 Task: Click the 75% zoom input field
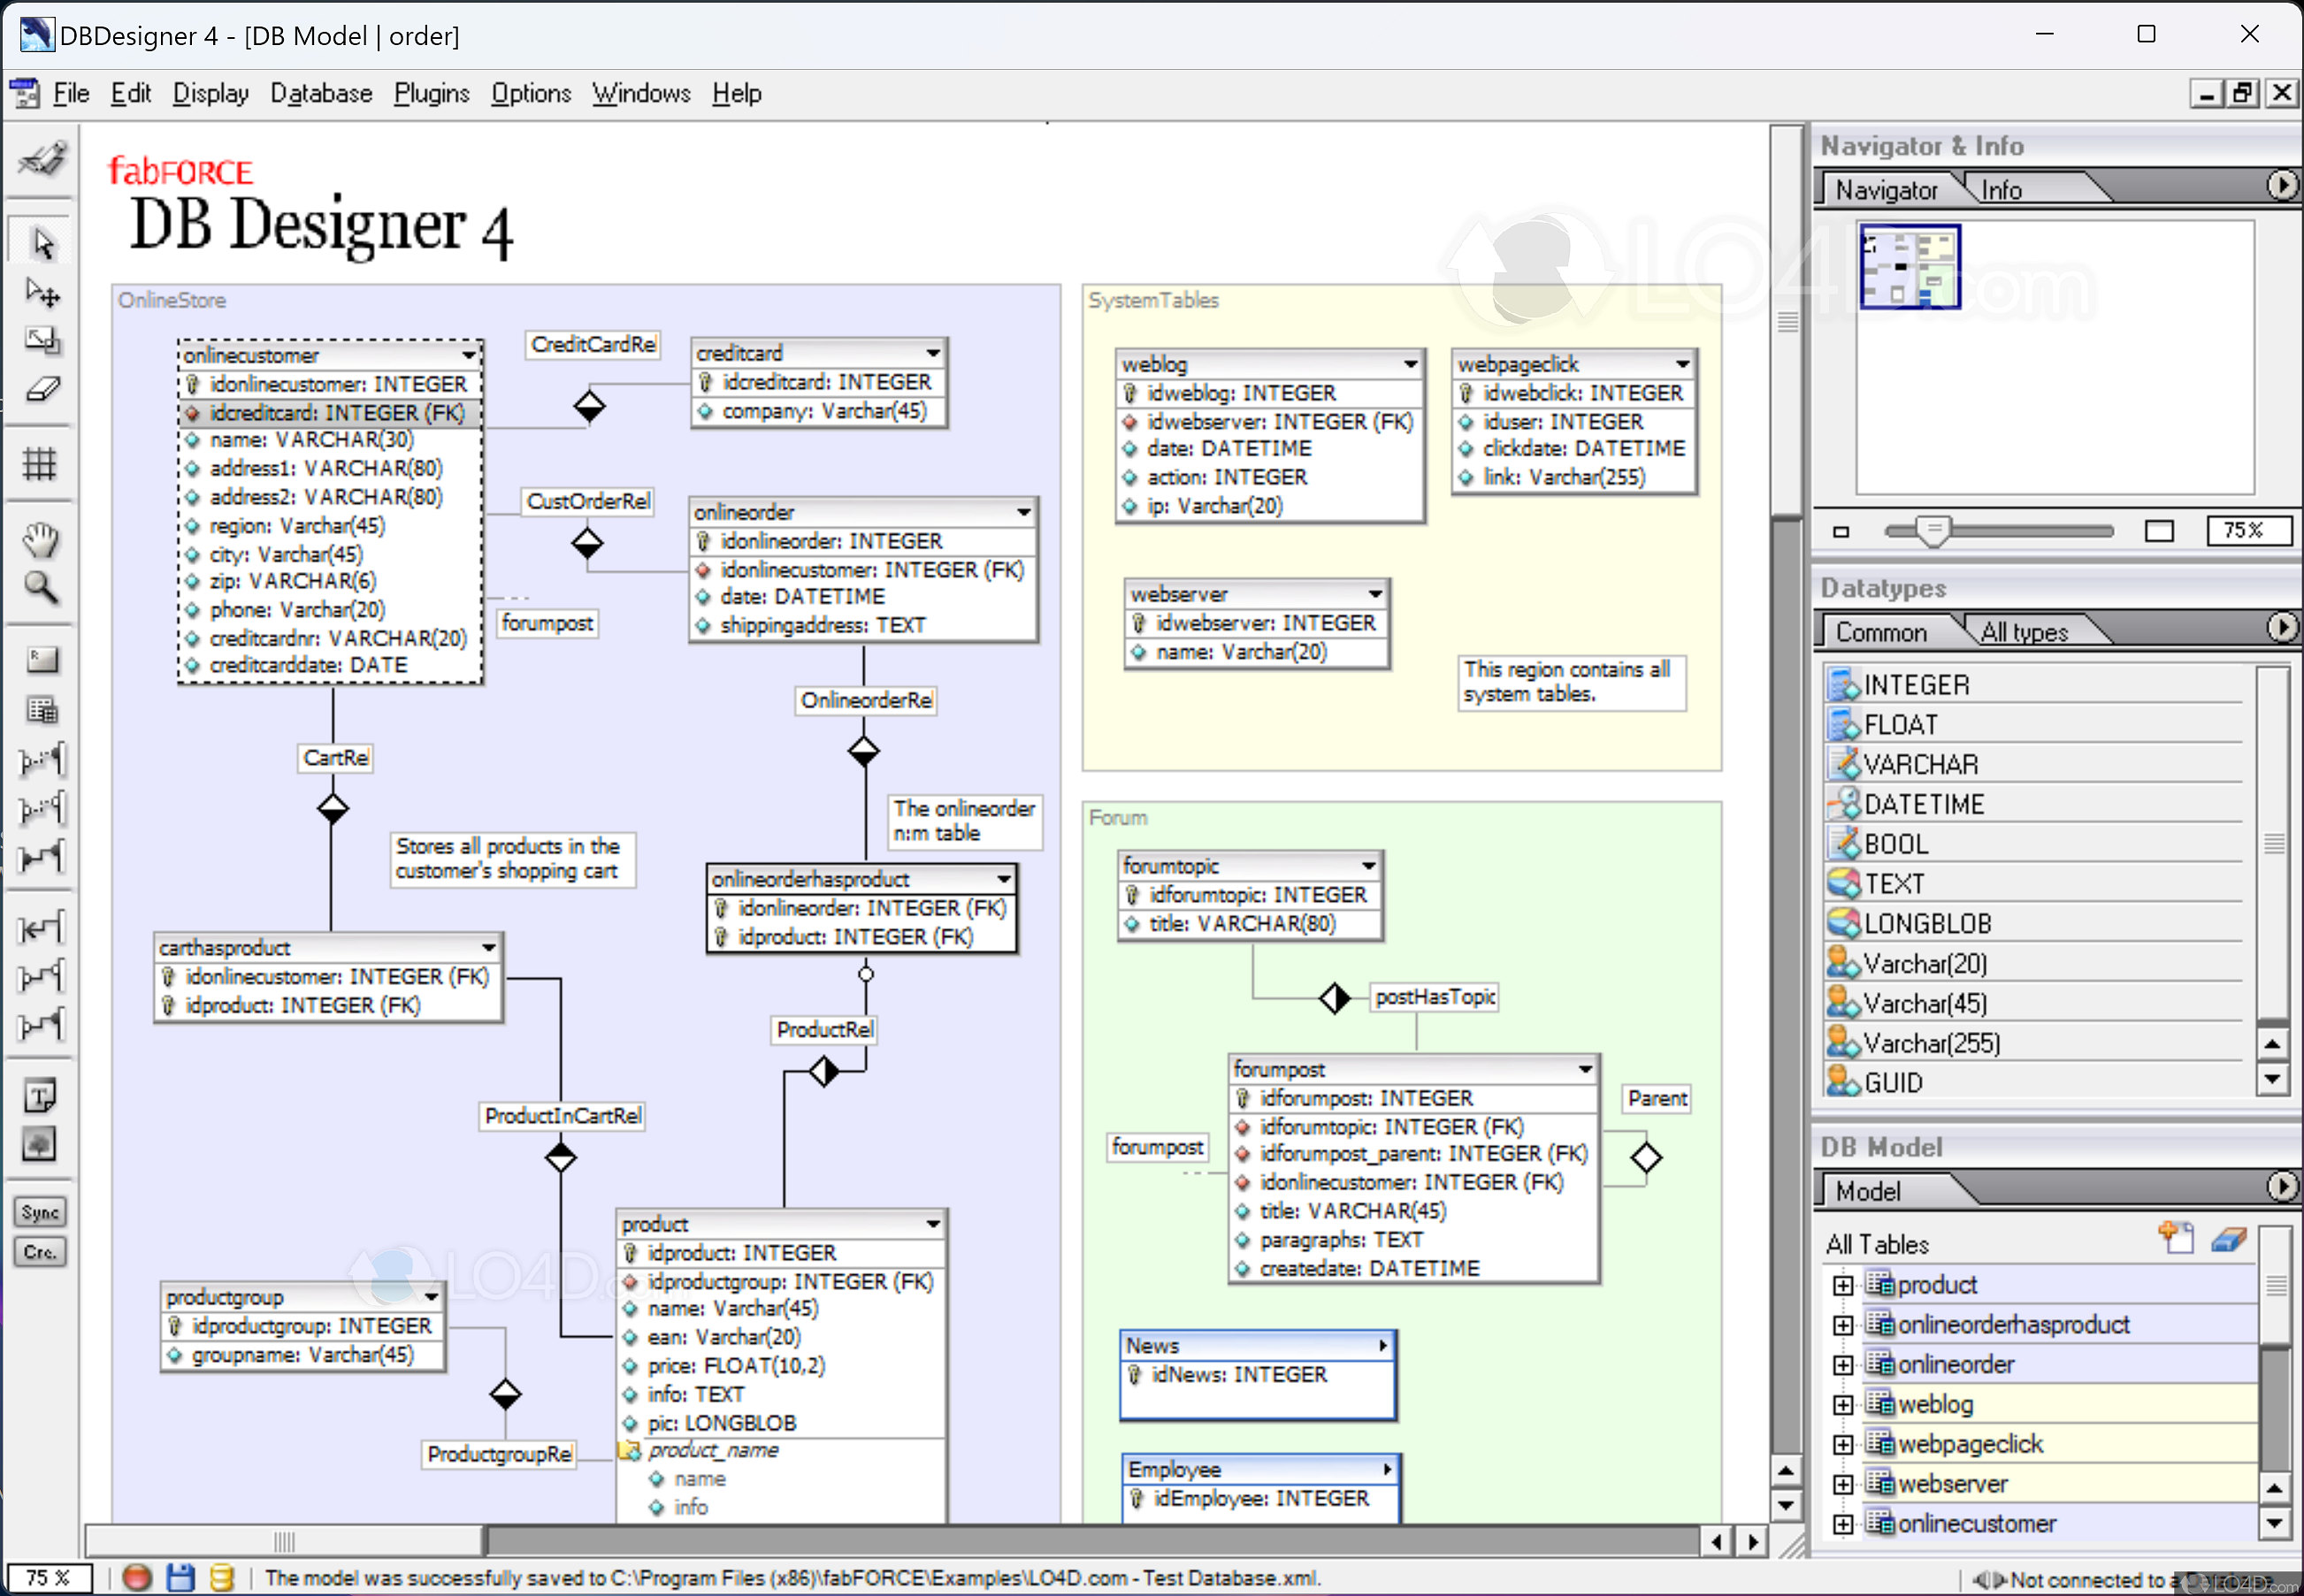[2247, 530]
